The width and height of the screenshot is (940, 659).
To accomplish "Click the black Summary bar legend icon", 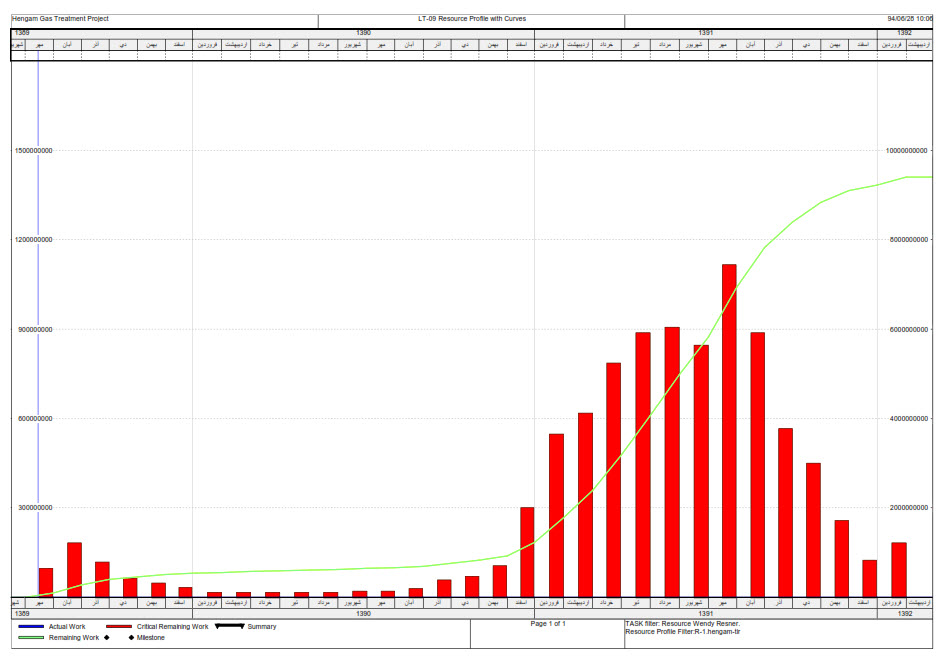I will point(229,627).
